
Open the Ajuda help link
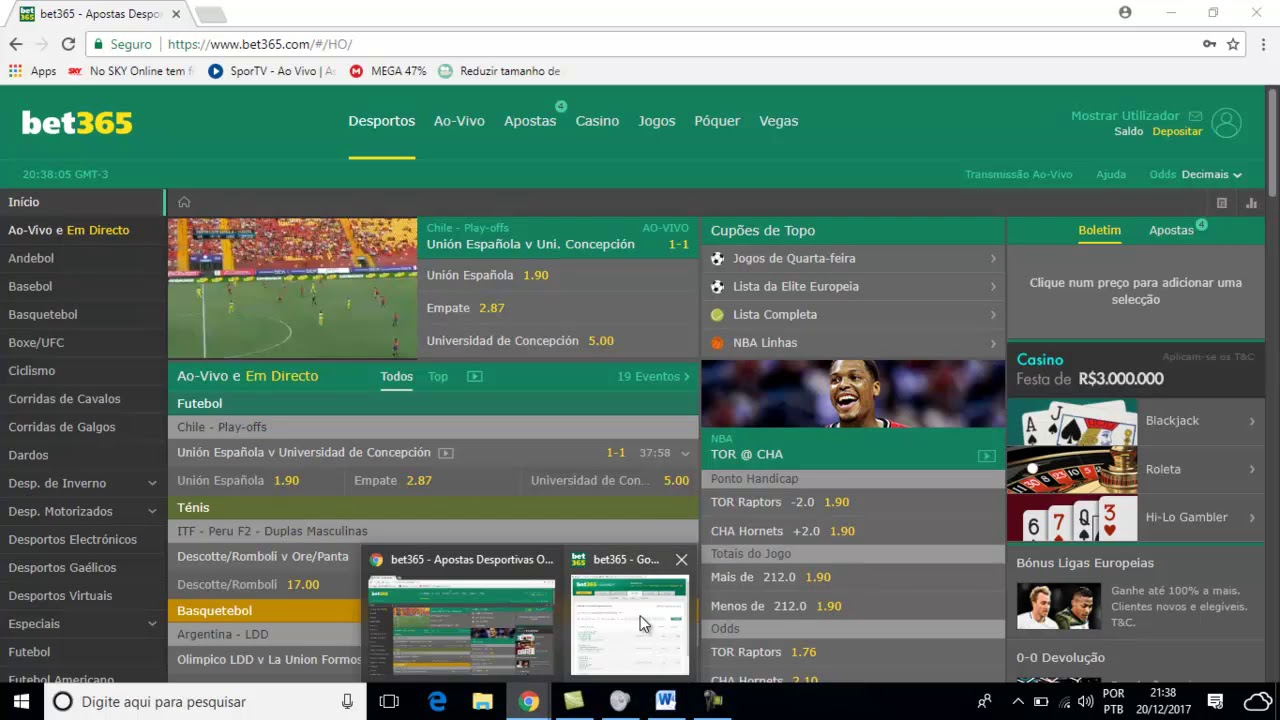click(x=1111, y=174)
